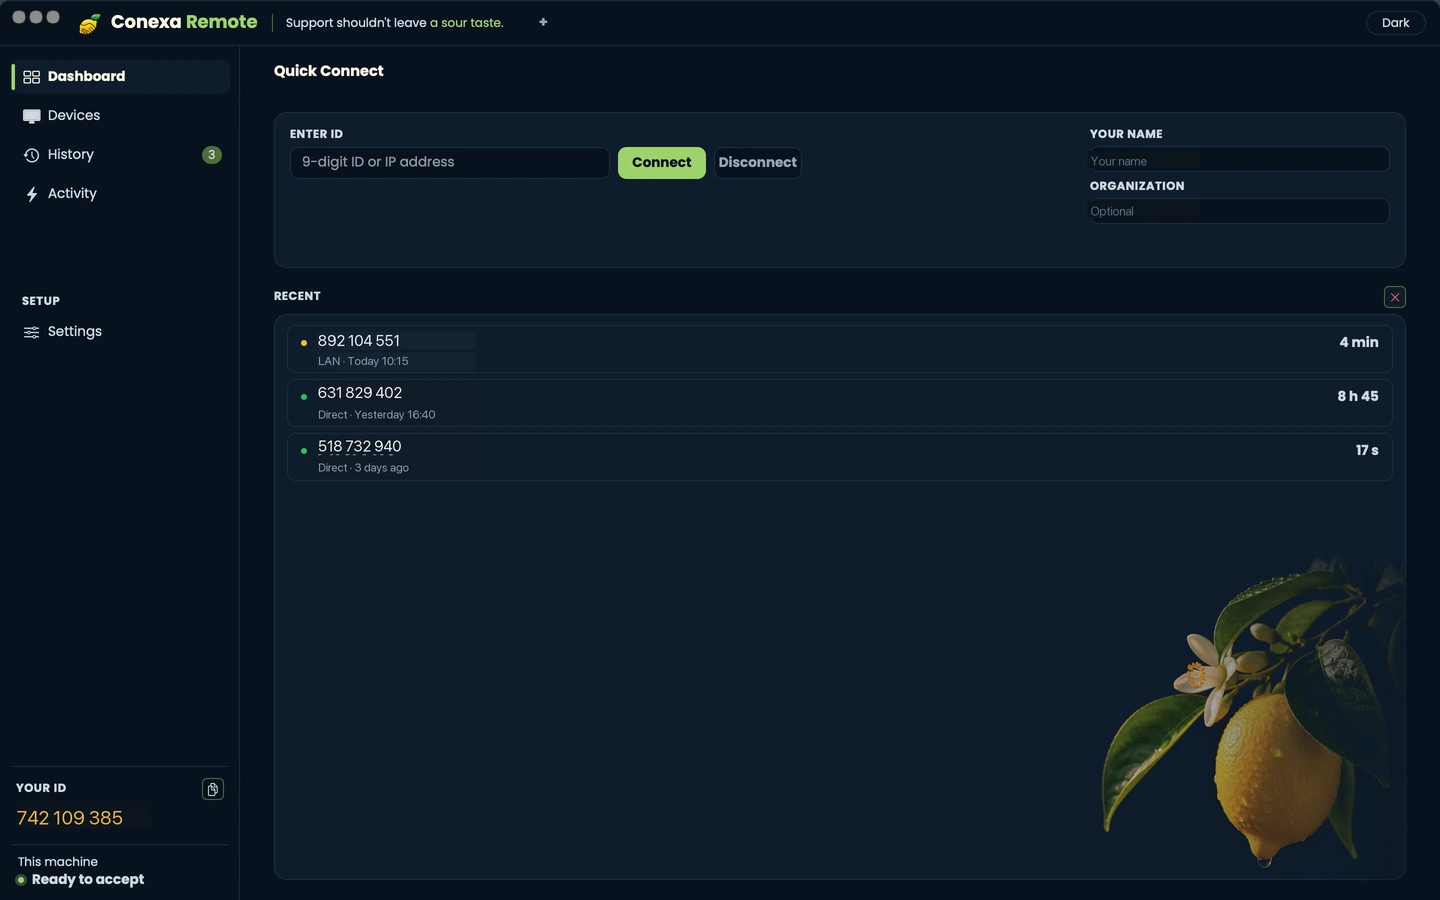Viewport: 1440px width, 900px height.
Task: Click the Organization optional field
Action: tap(1239, 211)
